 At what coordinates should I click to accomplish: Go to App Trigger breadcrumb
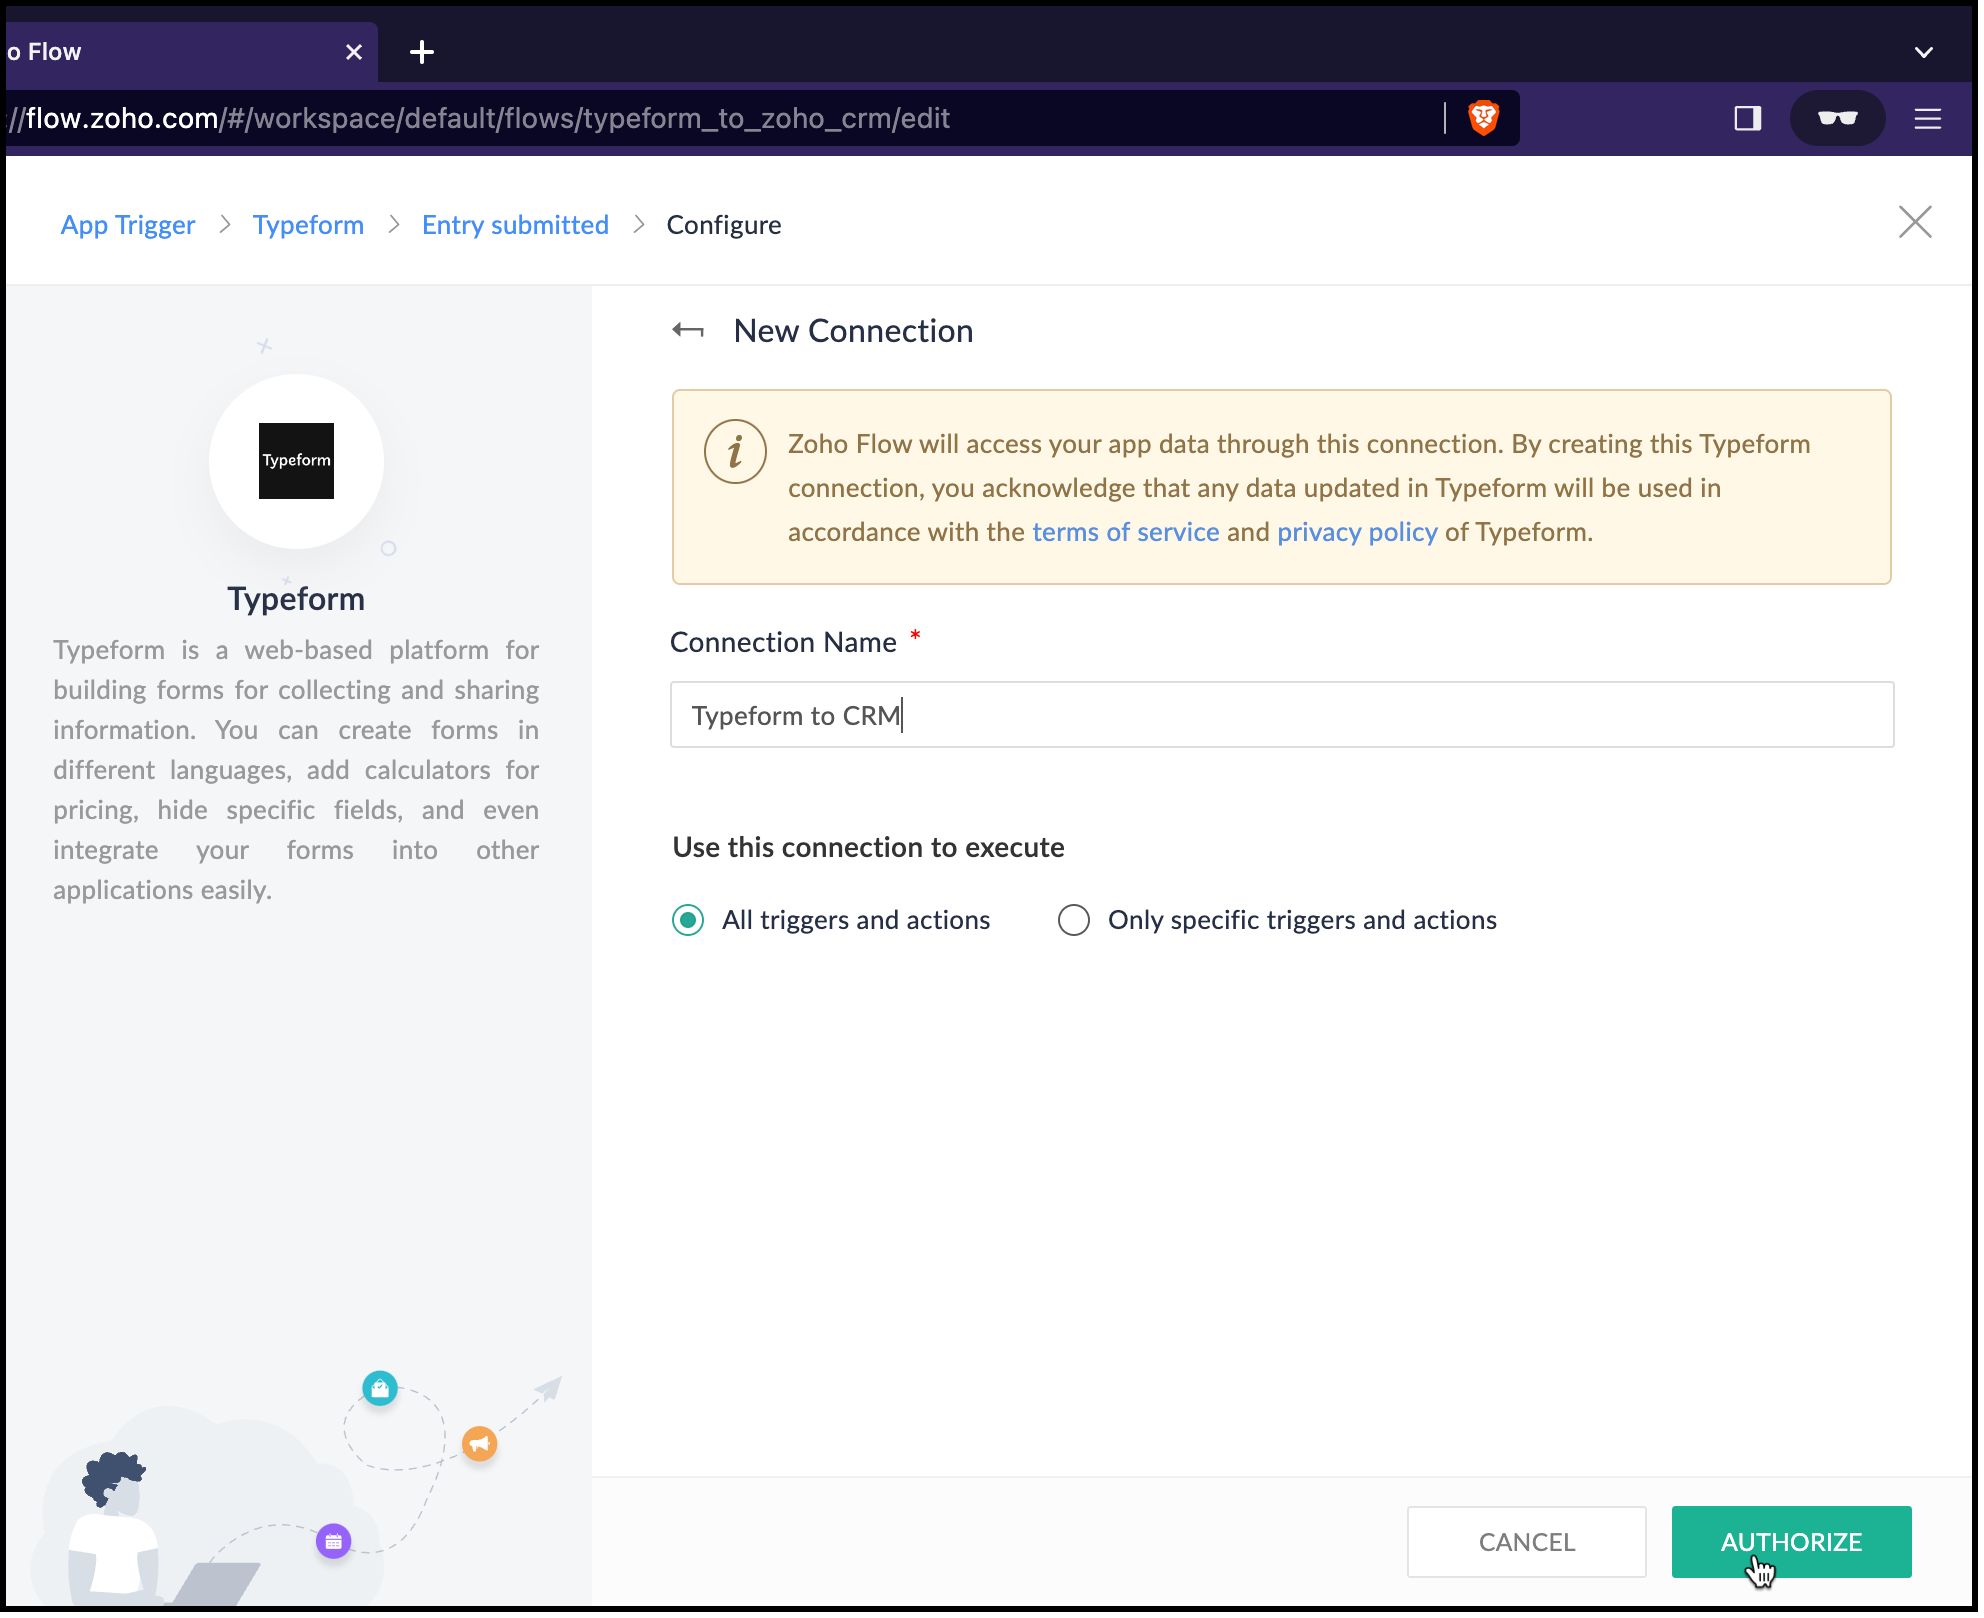point(128,225)
